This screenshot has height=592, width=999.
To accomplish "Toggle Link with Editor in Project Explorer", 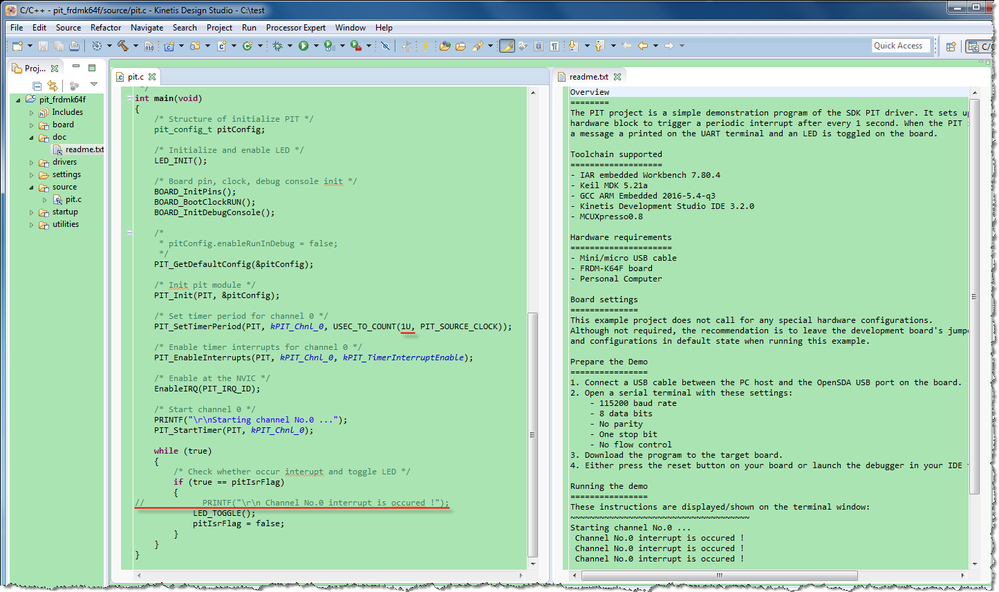I will (52, 85).
